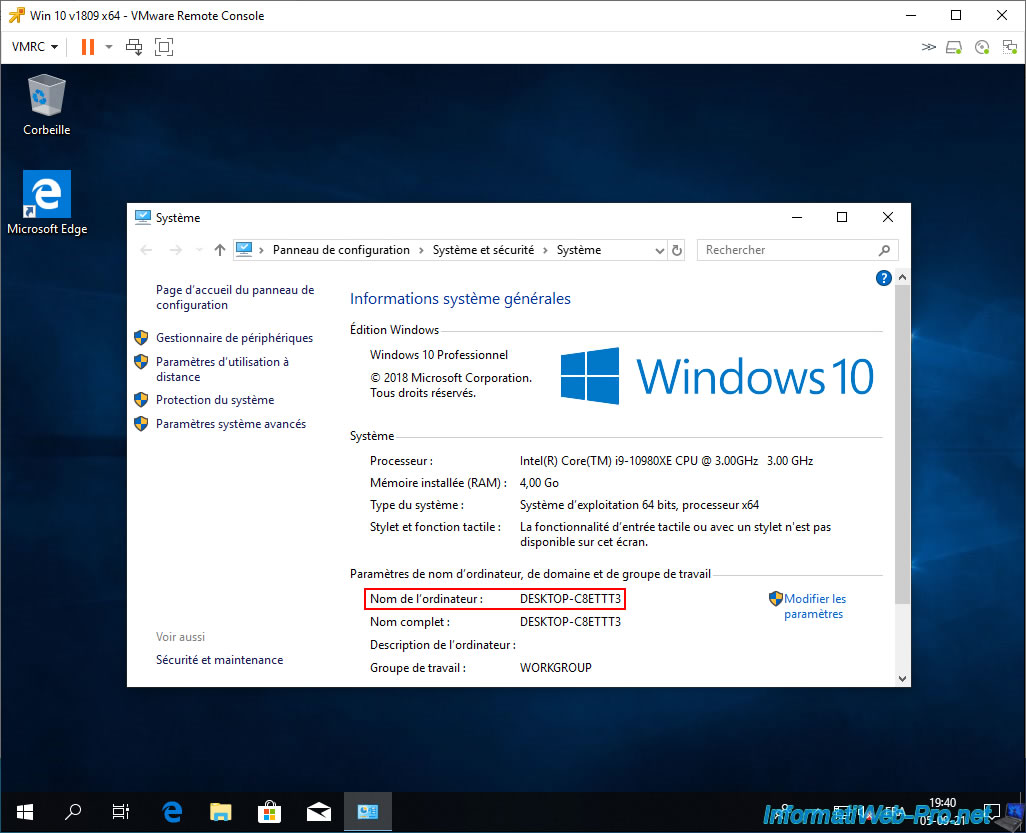Open help with the question mark icon
The width and height of the screenshot is (1026, 833).
click(x=883, y=278)
